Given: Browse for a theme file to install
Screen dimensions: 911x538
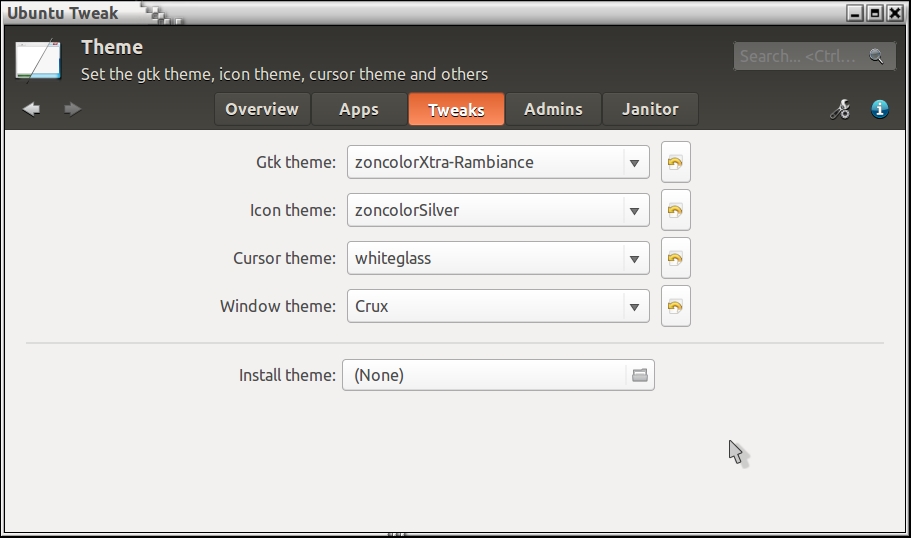Looking at the screenshot, I should pos(639,376).
